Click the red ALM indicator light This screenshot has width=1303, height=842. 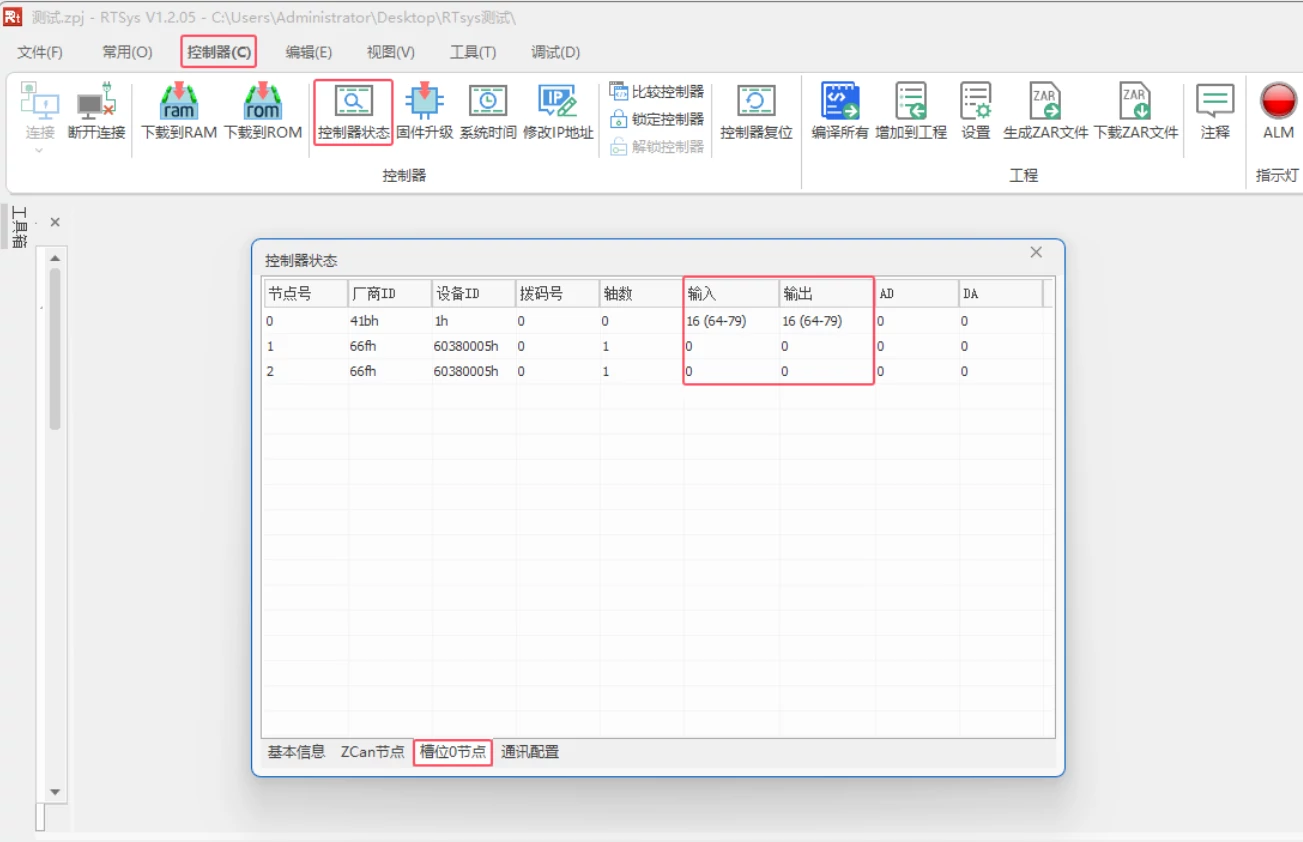pos(1276,105)
